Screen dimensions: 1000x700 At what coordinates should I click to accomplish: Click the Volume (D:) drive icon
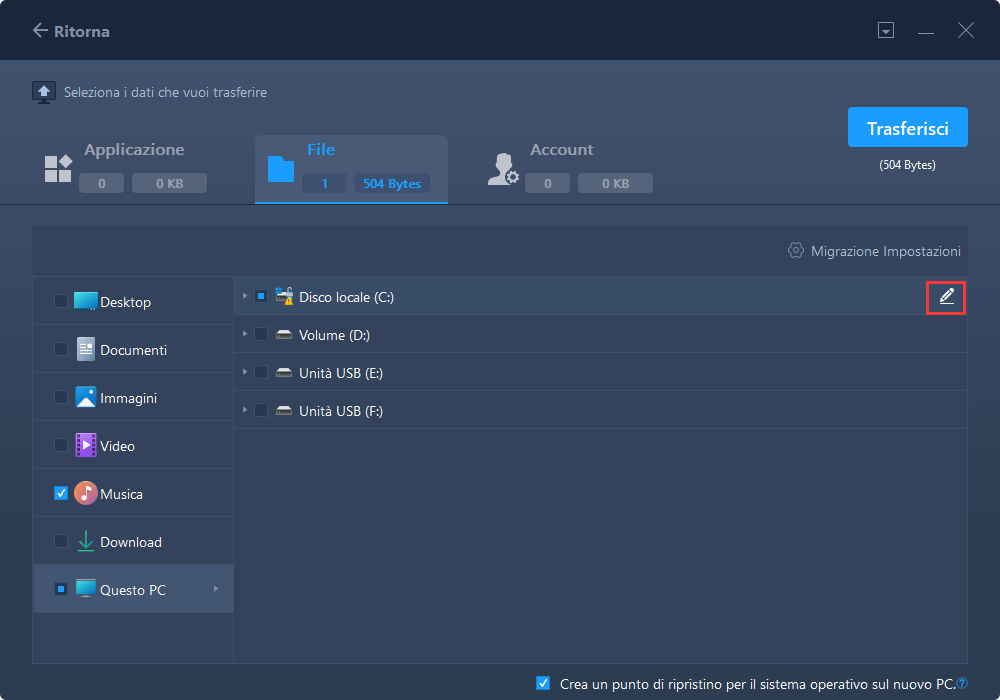(x=284, y=334)
